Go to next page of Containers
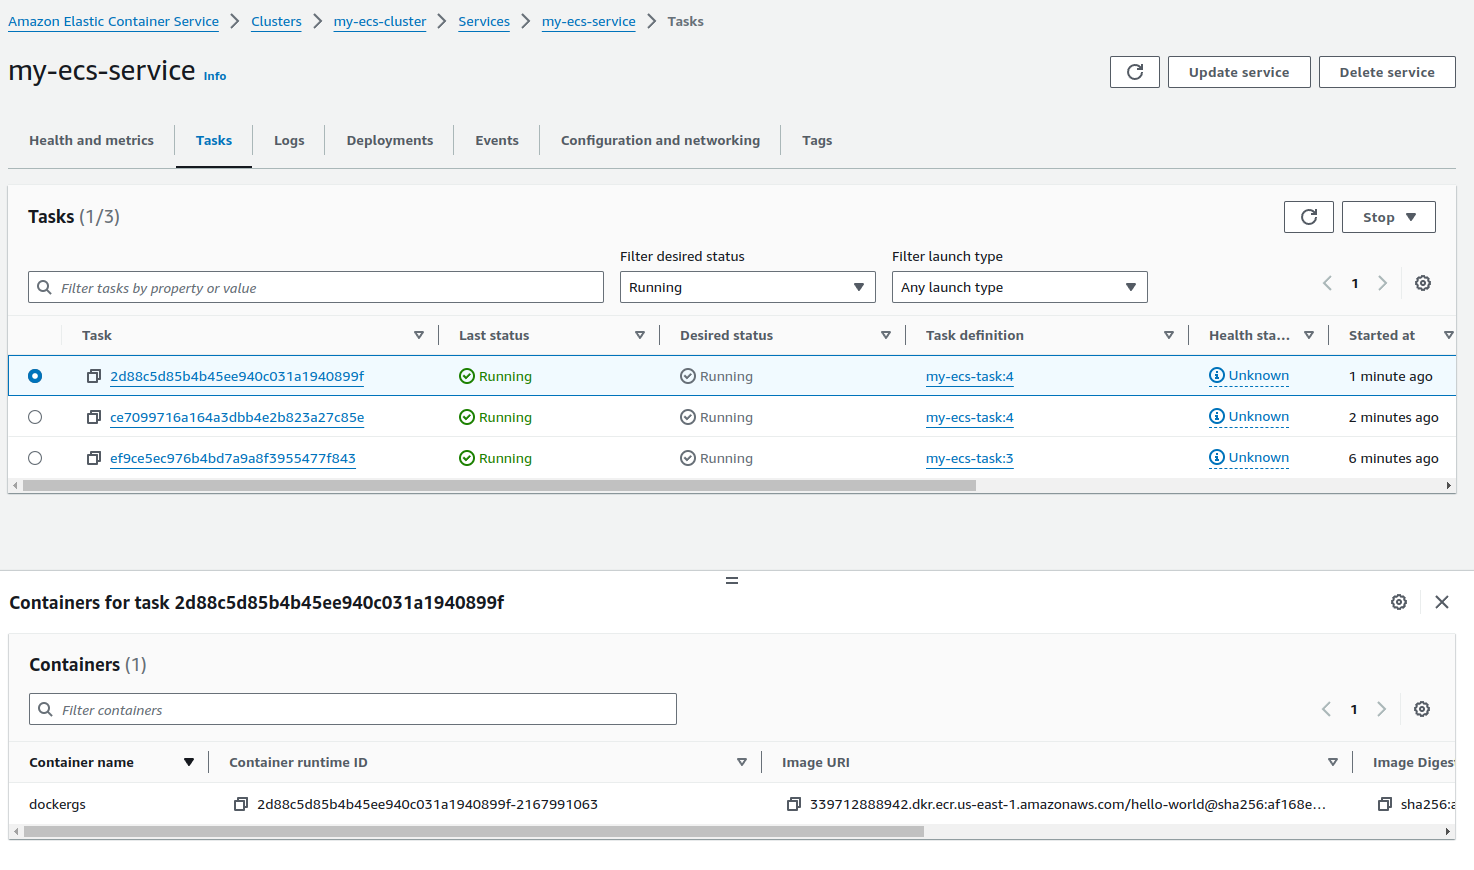 point(1382,709)
